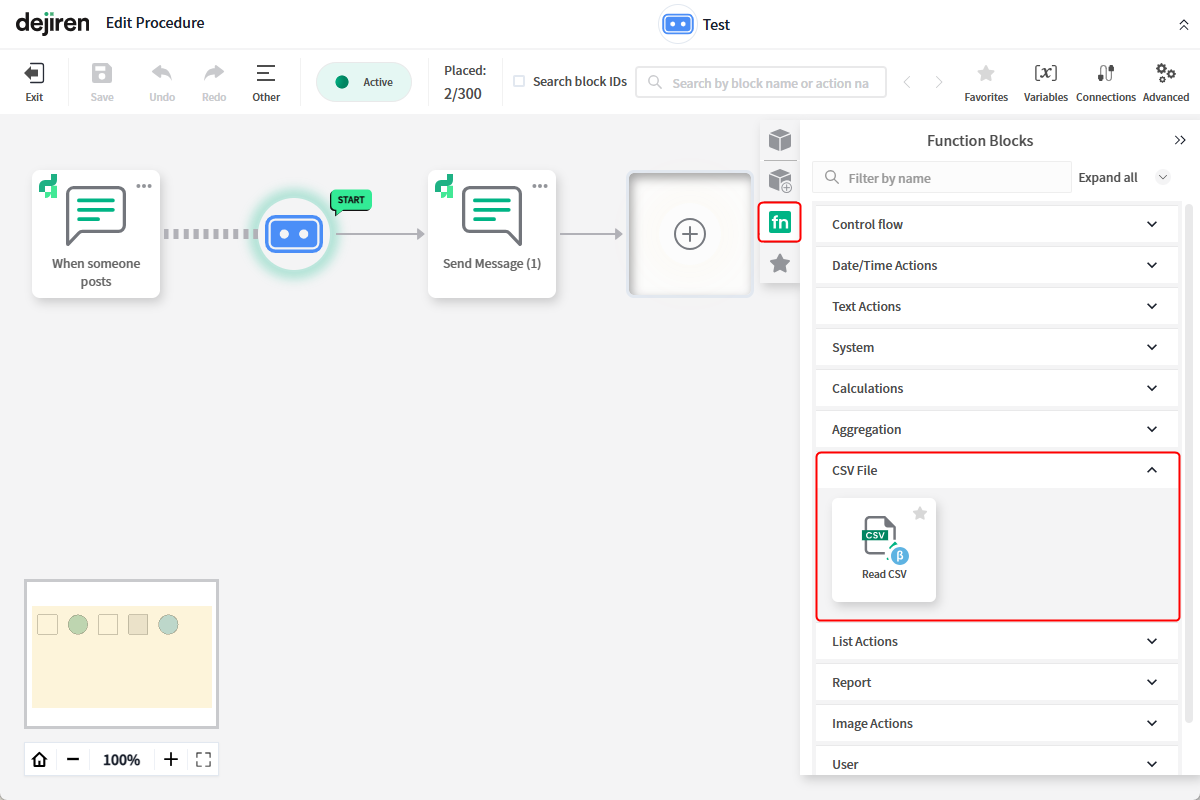
Task: Open Send Message (1) block options menu
Action: pos(540,186)
